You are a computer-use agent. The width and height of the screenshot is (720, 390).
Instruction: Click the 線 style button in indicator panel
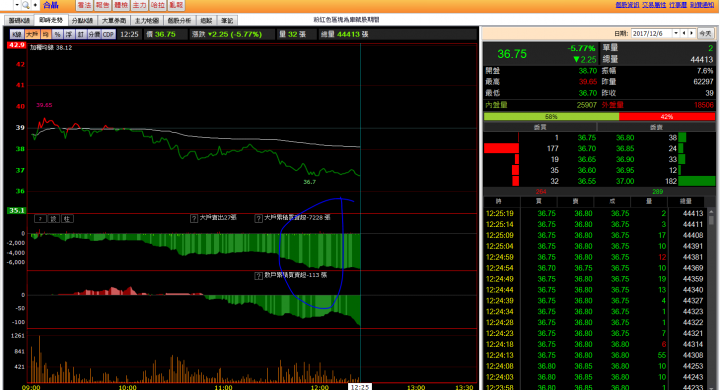point(54,219)
